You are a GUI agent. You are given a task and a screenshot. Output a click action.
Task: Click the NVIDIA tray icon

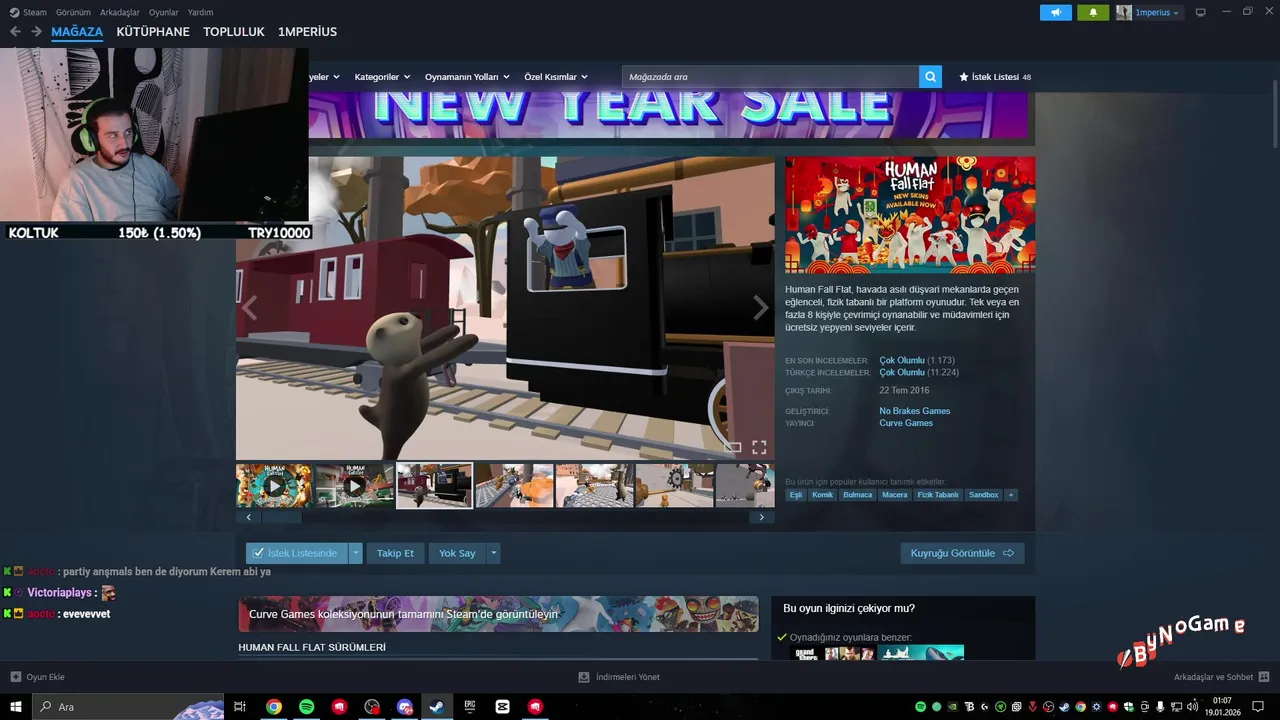tap(953, 707)
